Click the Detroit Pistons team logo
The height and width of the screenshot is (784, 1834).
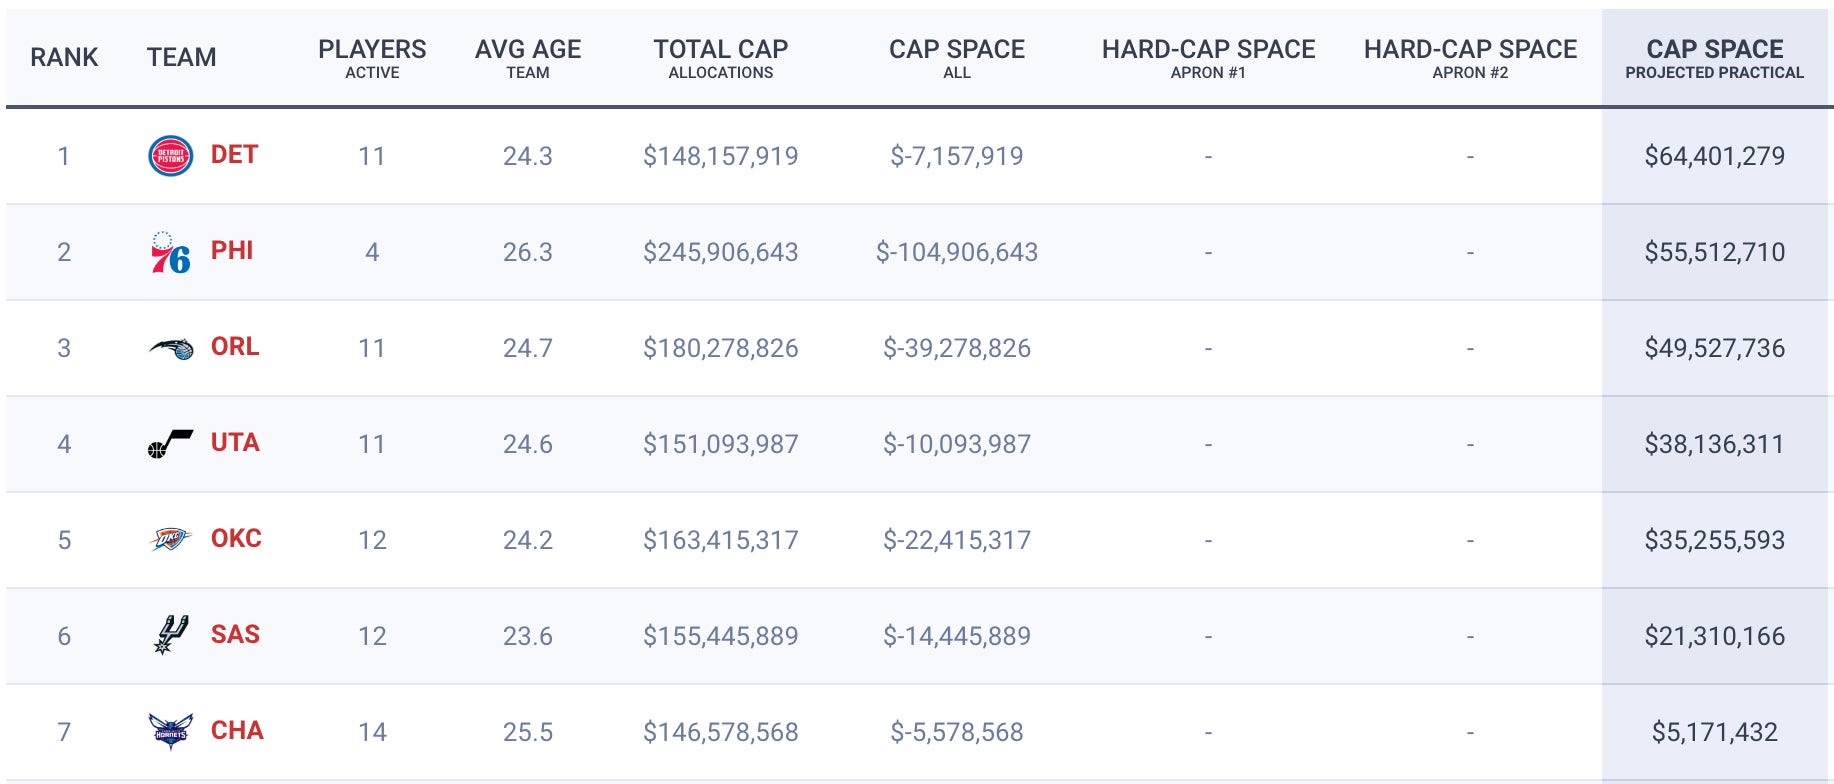[x=170, y=156]
